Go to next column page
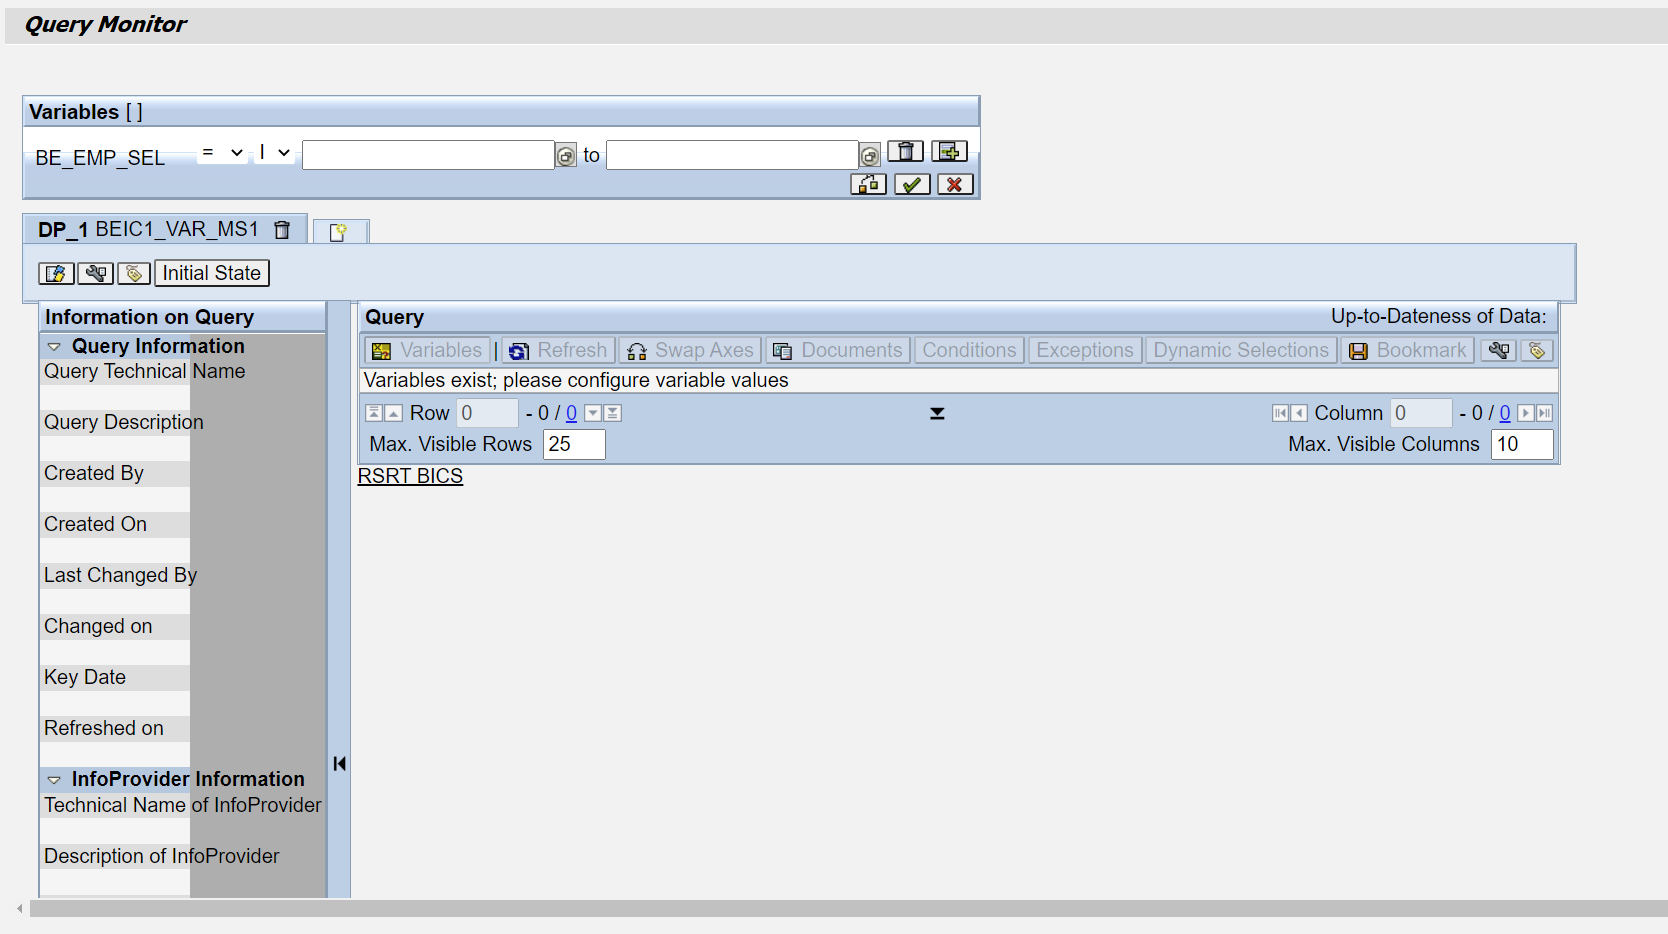 1525,413
